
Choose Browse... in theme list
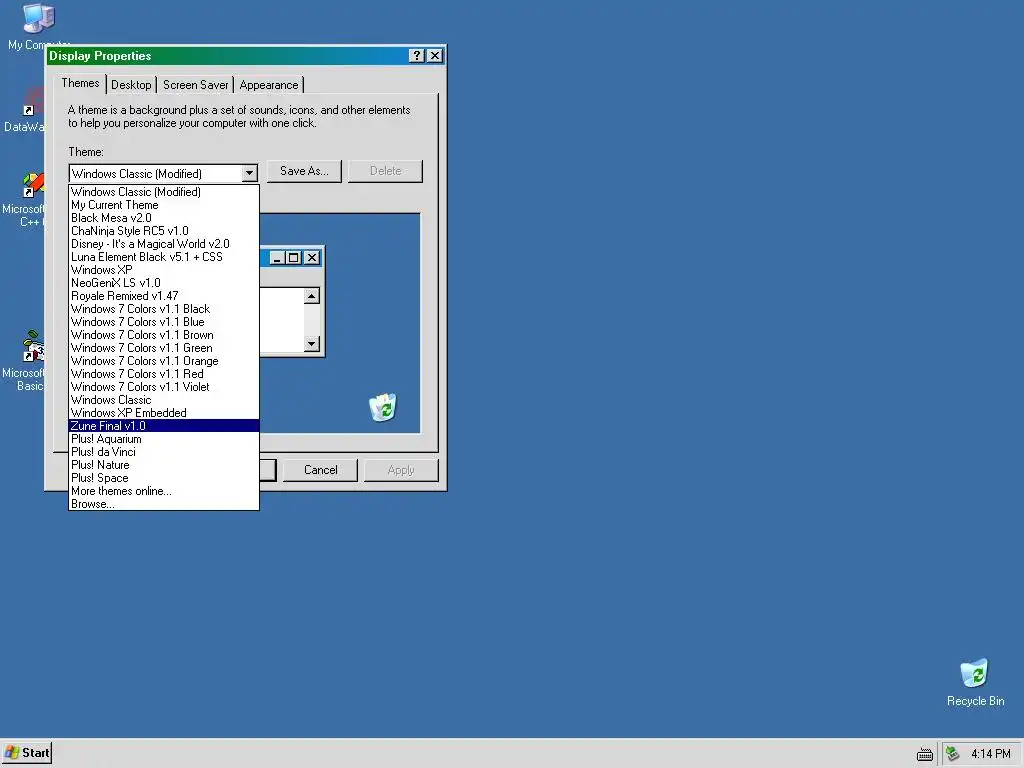coord(164,504)
